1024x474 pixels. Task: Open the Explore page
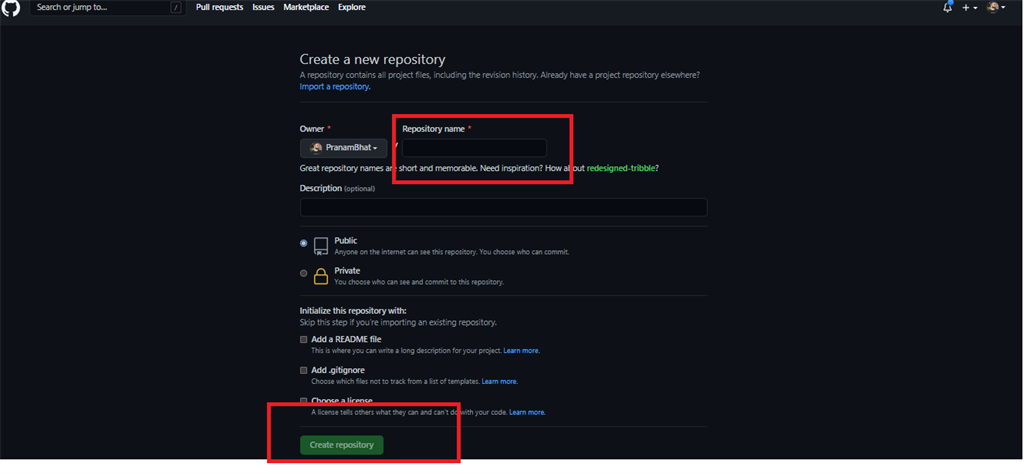tap(352, 7)
